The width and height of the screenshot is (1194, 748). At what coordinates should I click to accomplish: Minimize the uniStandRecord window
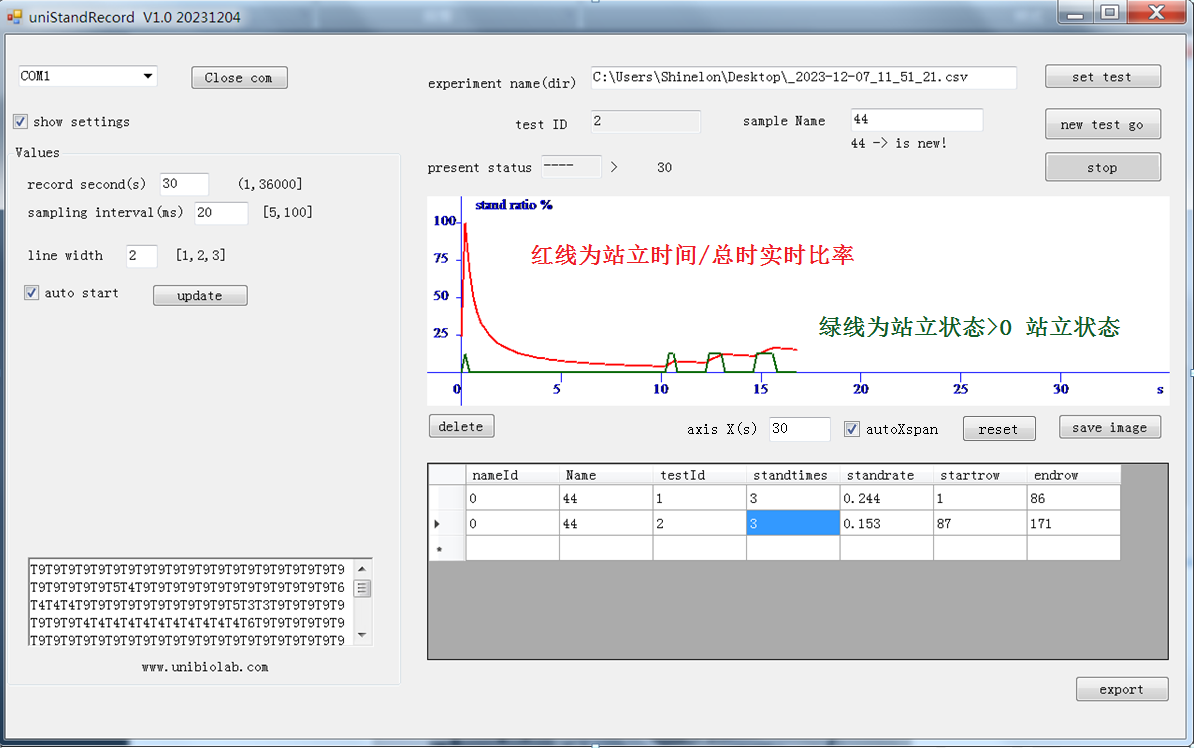(1075, 11)
